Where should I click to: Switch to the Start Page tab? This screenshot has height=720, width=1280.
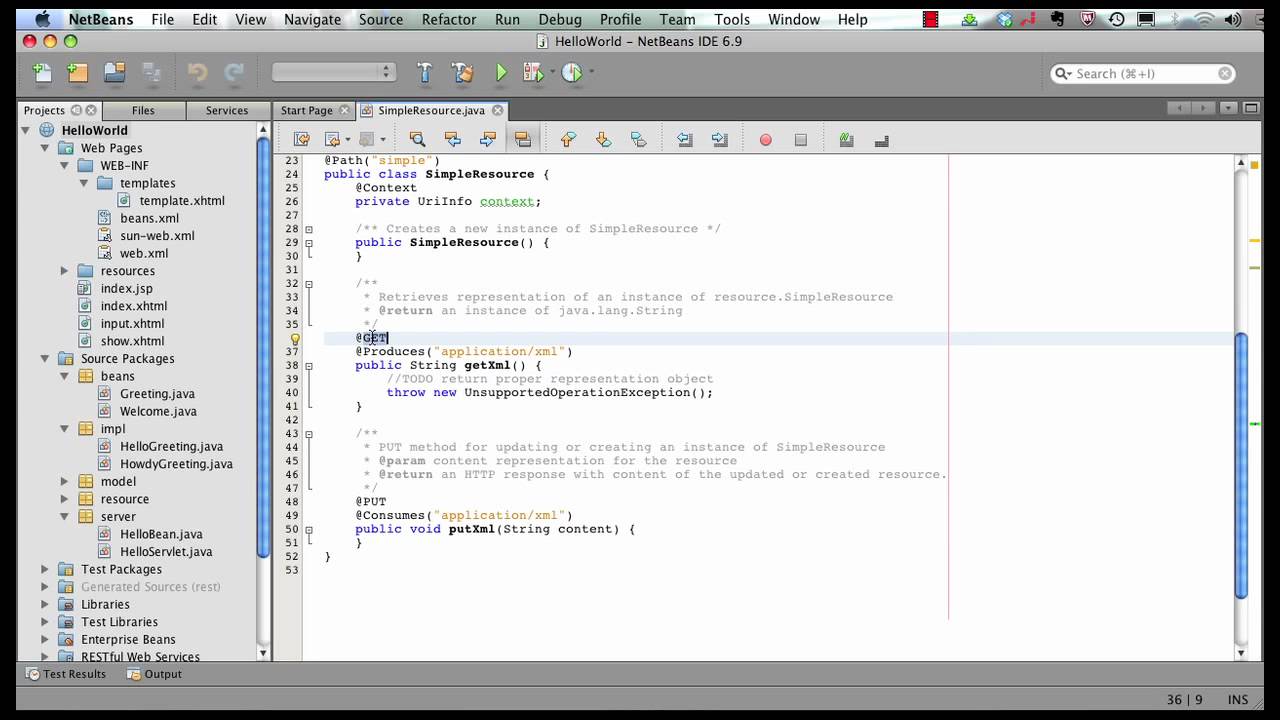point(306,110)
